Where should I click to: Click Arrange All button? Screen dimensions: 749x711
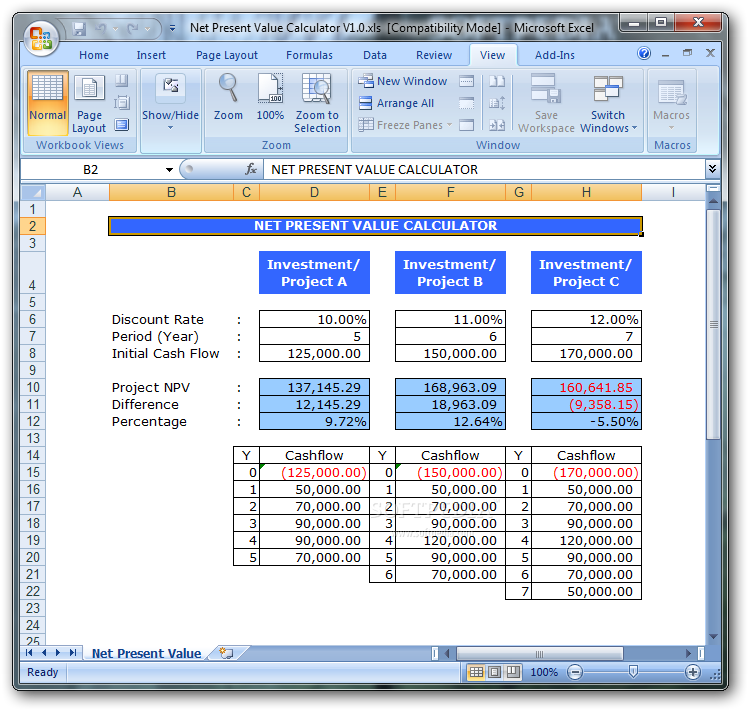click(x=396, y=103)
